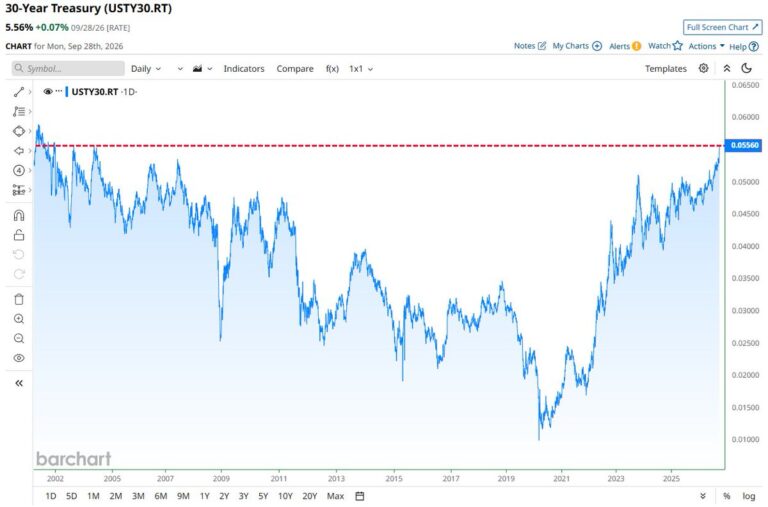Screen dimensions: 768x507
Task: Open the Templates menu
Action: 666,69
